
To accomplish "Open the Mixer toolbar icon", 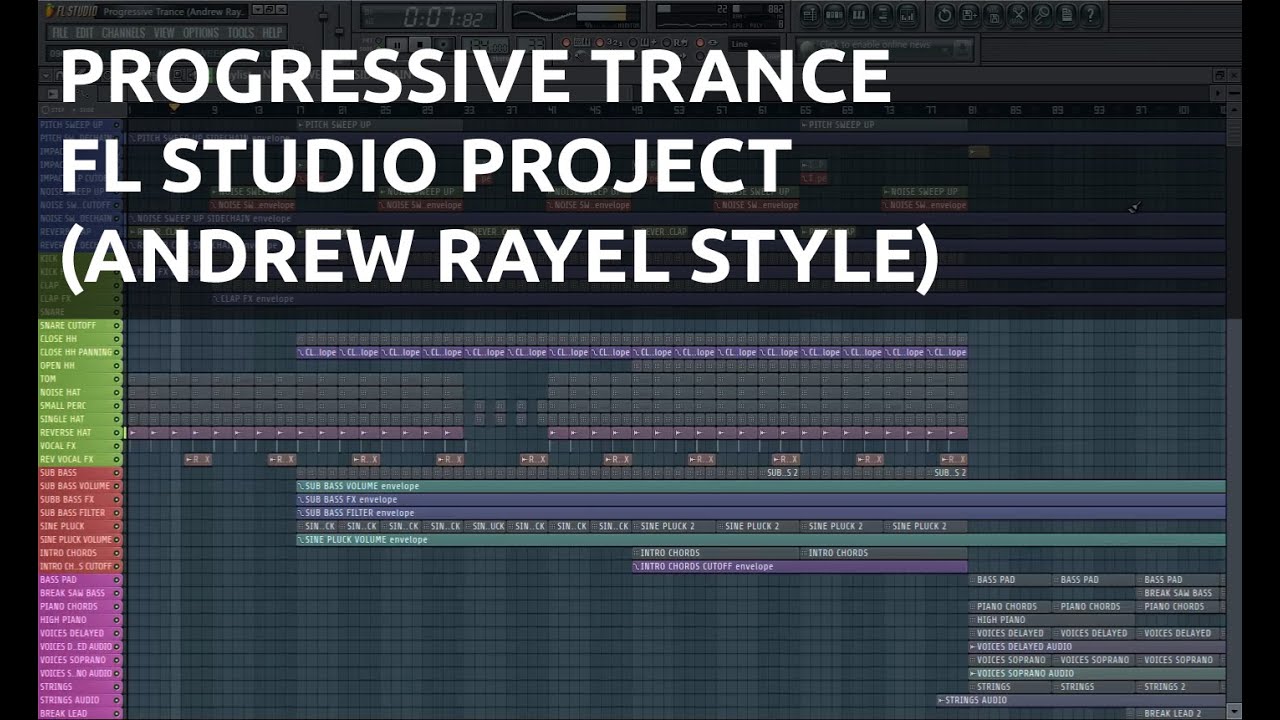I will [909, 15].
